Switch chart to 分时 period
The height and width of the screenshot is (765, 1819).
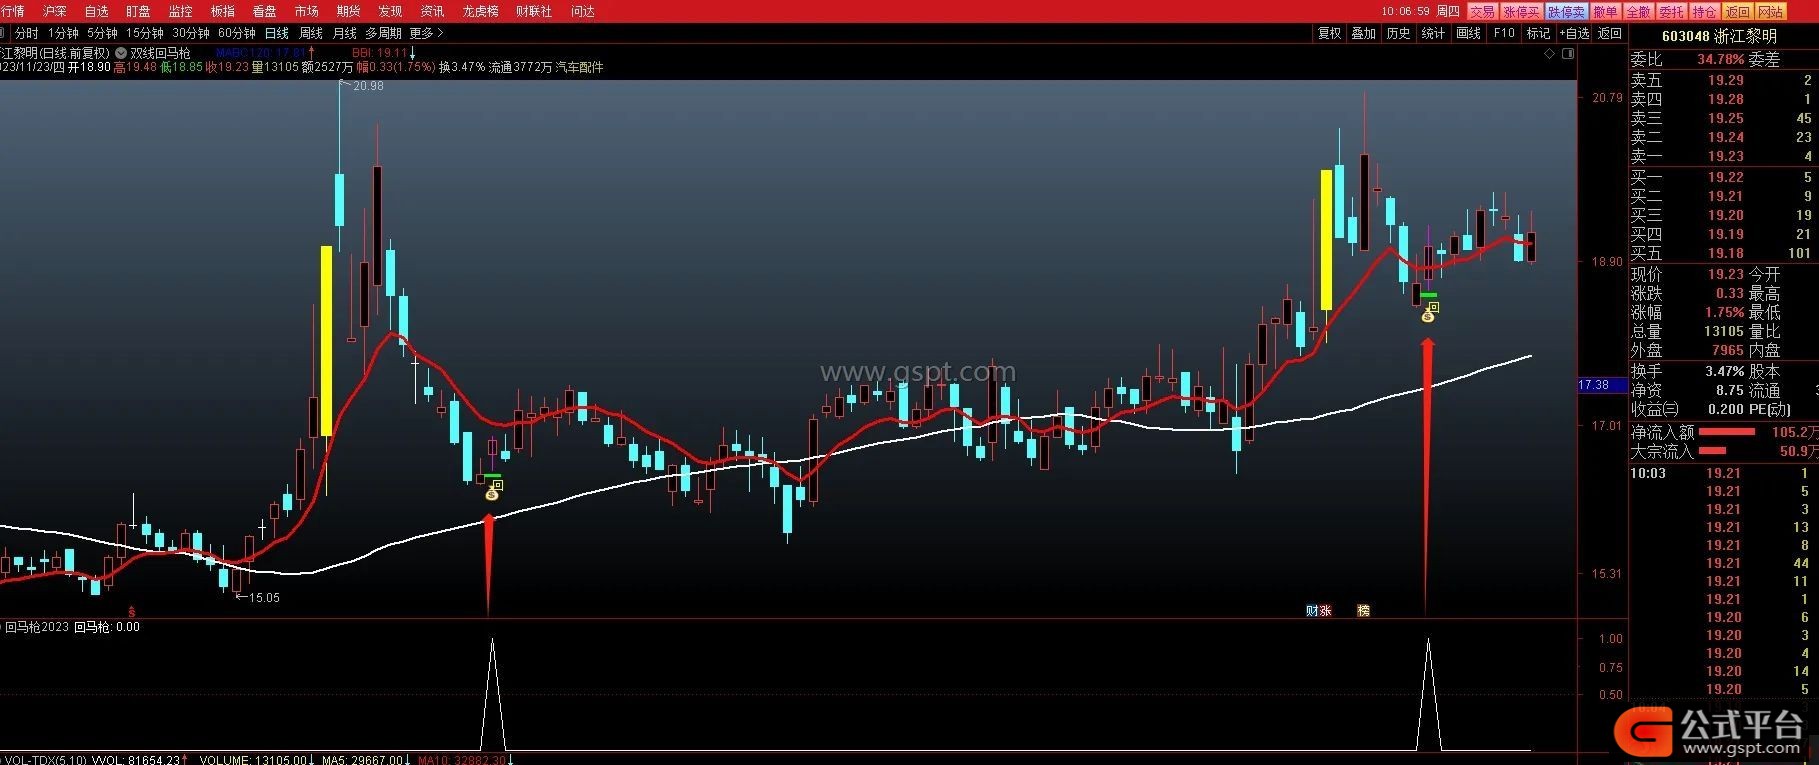(26, 33)
